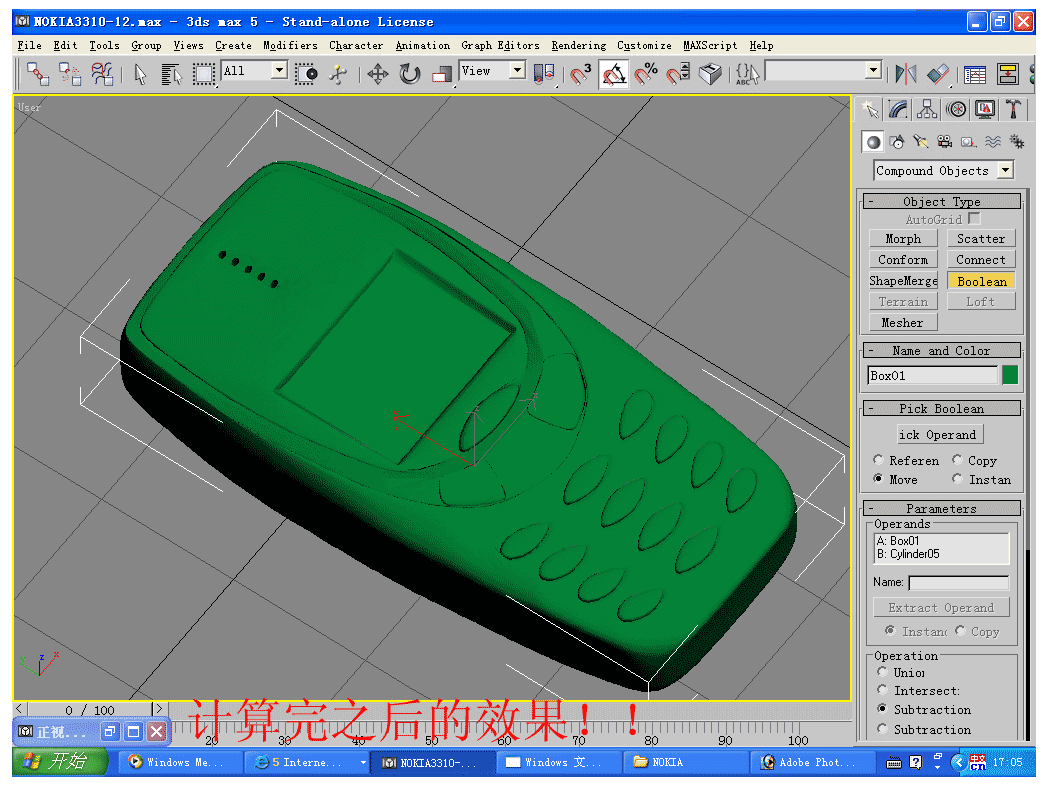The height and width of the screenshot is (787, 1049).
Task: Collapse the Object Type rollout
Action: coord(941,201)
